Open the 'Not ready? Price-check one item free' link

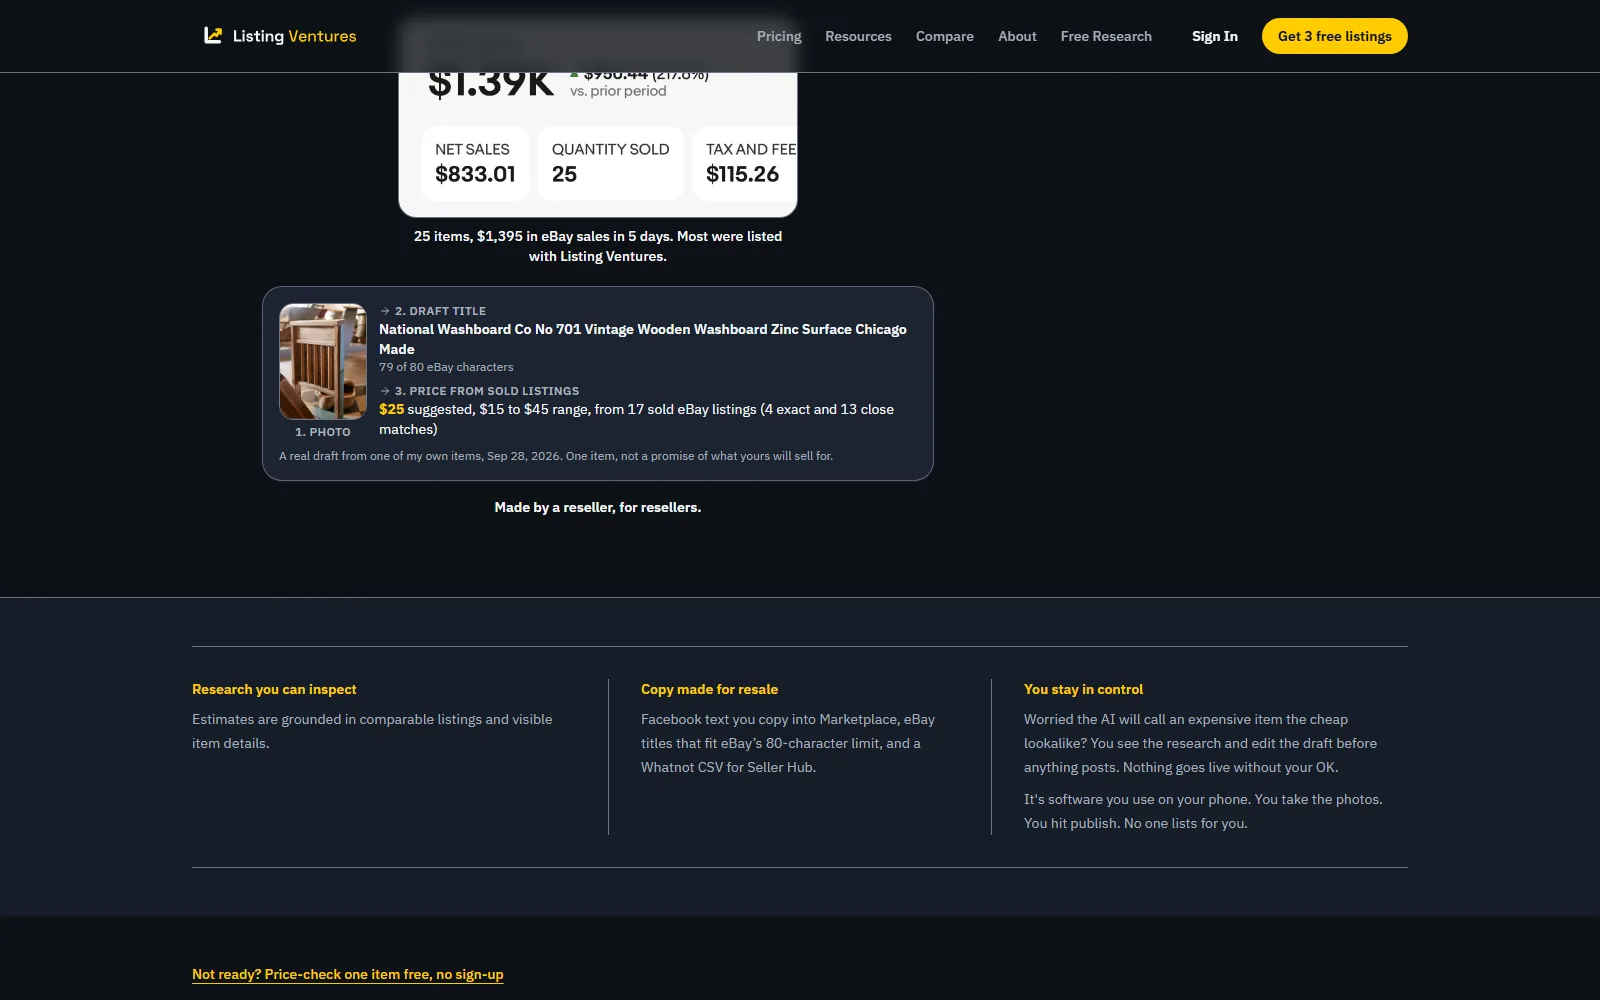(x=348, y=974)
